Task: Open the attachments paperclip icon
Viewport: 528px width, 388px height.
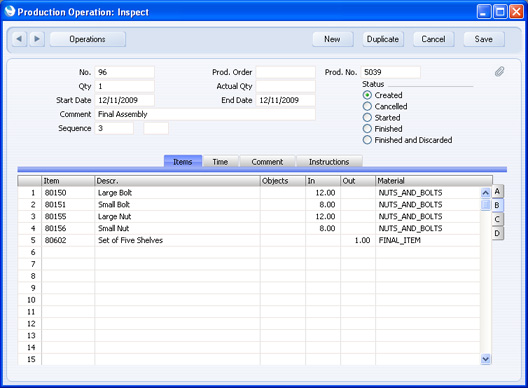Action: (499, 71)
